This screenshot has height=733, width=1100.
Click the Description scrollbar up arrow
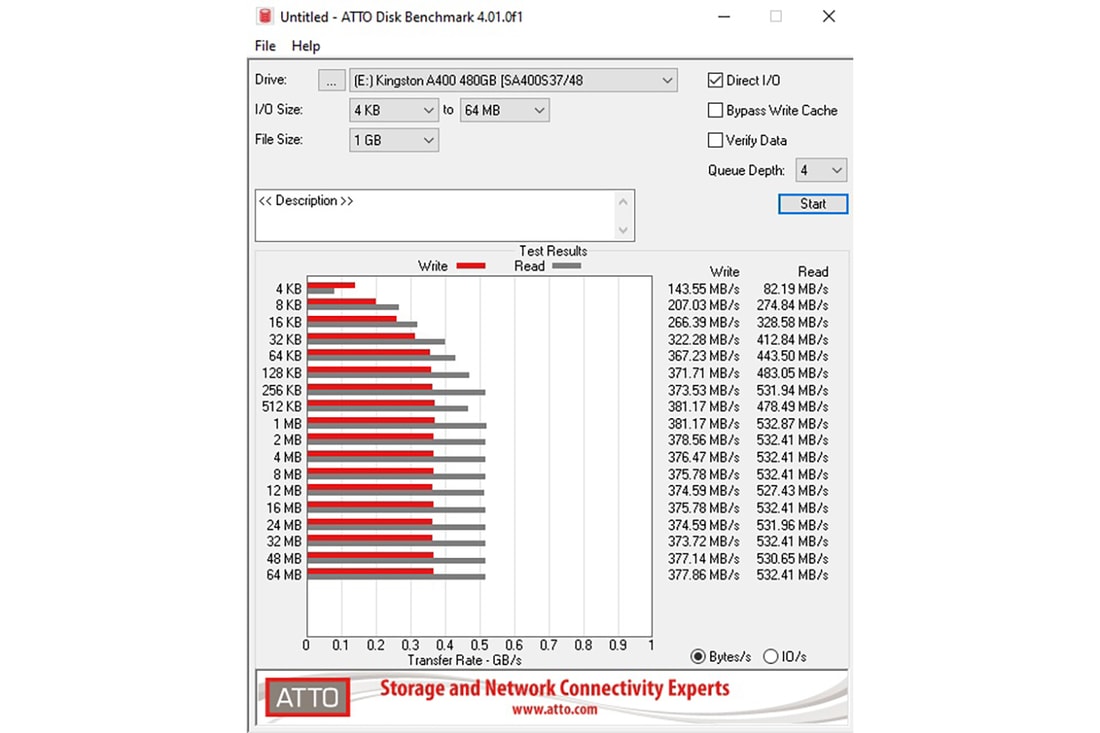click(x=623, y=202)
